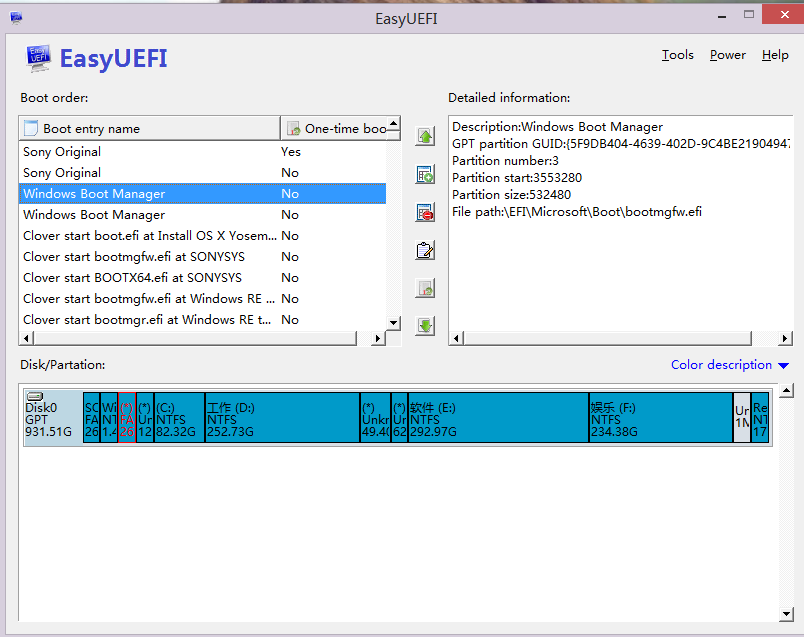Viewport: 804px width, 637px height.
Task: Minimize the EasyUEFI window
Action: click(x=722, y=15)
